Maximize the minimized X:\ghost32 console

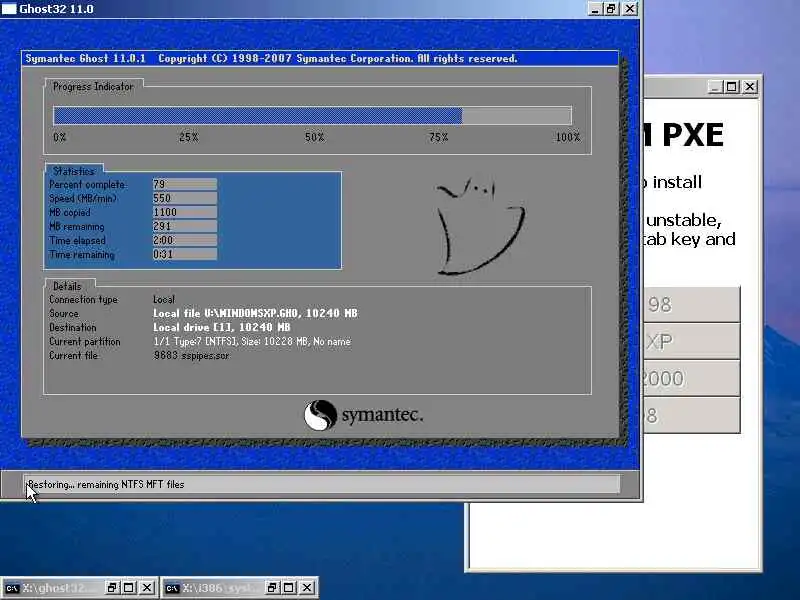[129, 588]
